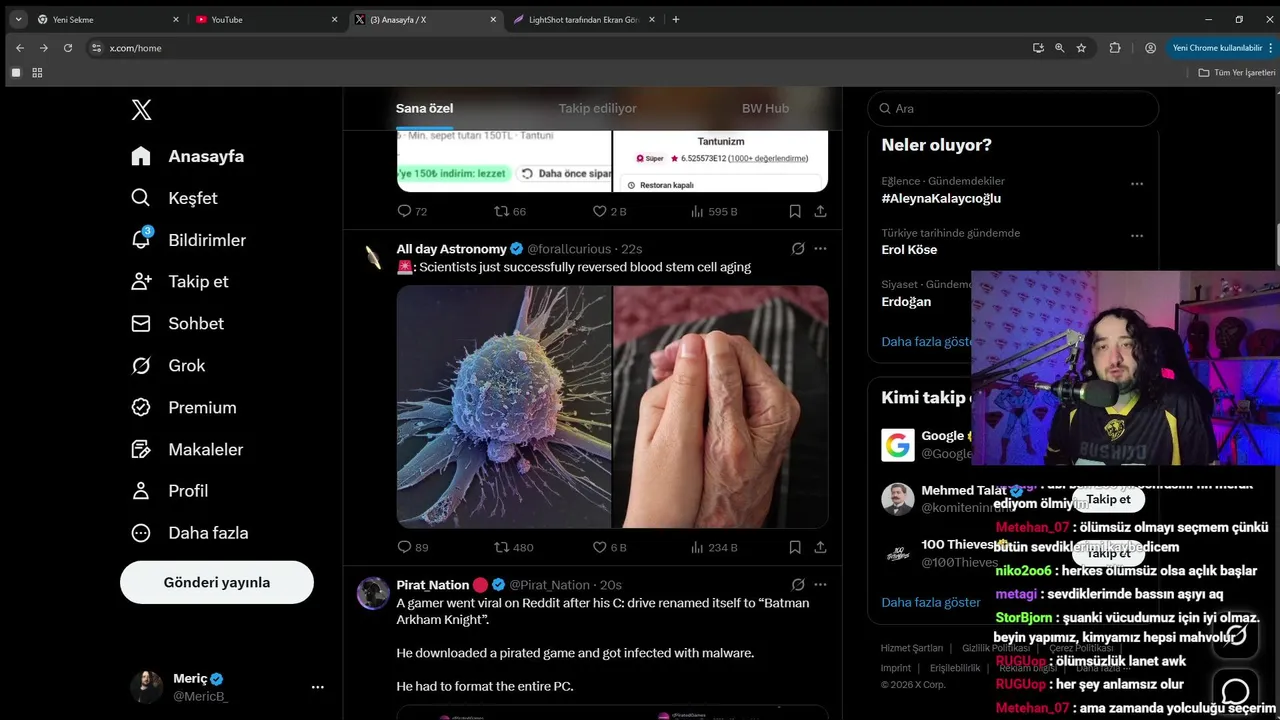This screenshot has width=1280, height=720.
Task: Open Pirat_Nation profile avatar
Action: (373, 593)
